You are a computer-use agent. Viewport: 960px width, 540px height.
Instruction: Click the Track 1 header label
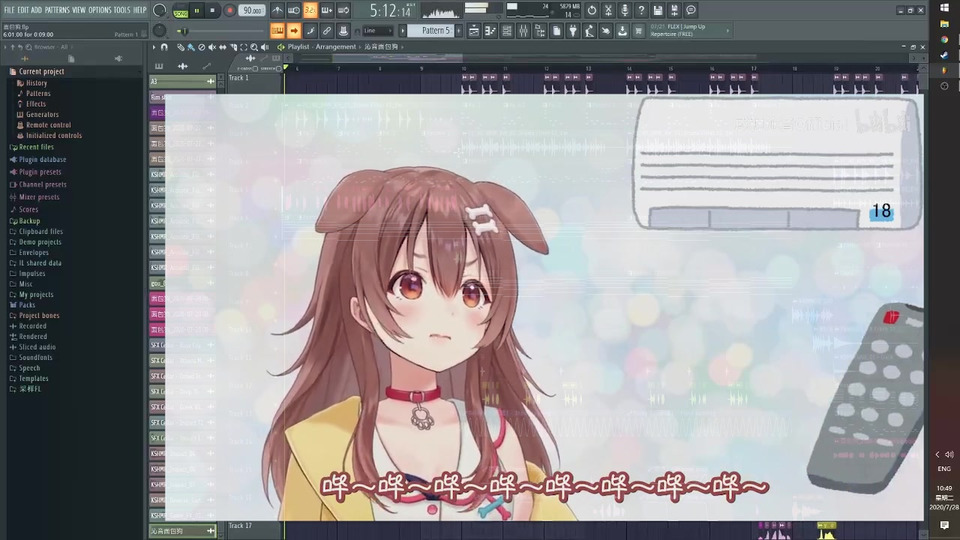point(239,78)
